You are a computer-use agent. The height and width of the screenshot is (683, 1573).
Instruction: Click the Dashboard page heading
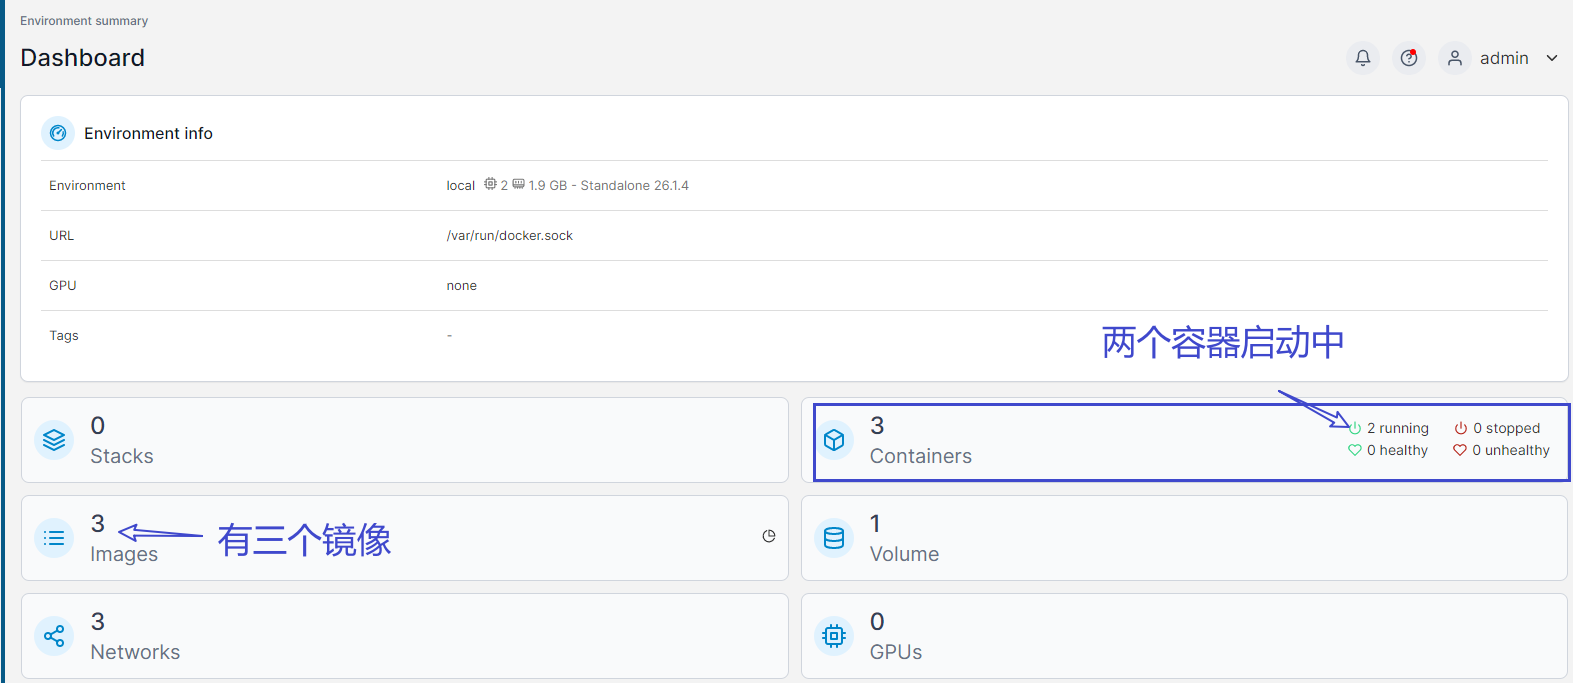(83, 58)
